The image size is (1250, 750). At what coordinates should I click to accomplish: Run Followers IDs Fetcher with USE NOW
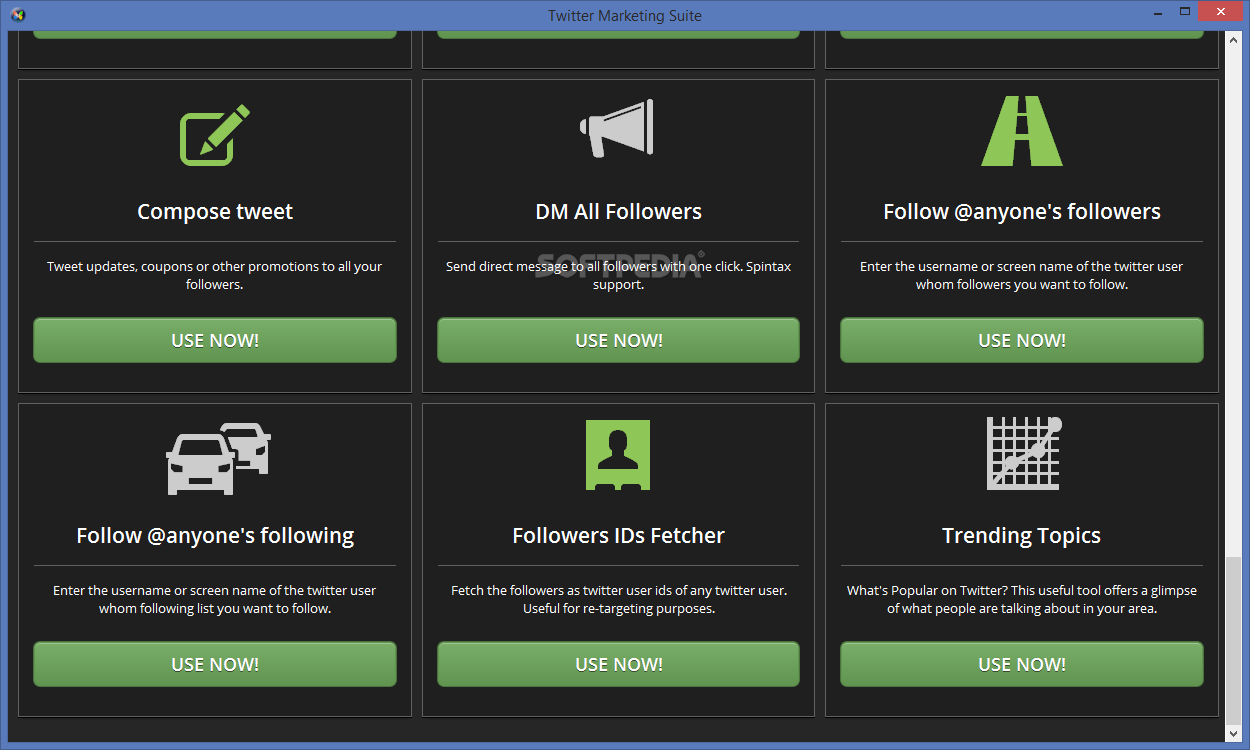(x=618, y=664)
